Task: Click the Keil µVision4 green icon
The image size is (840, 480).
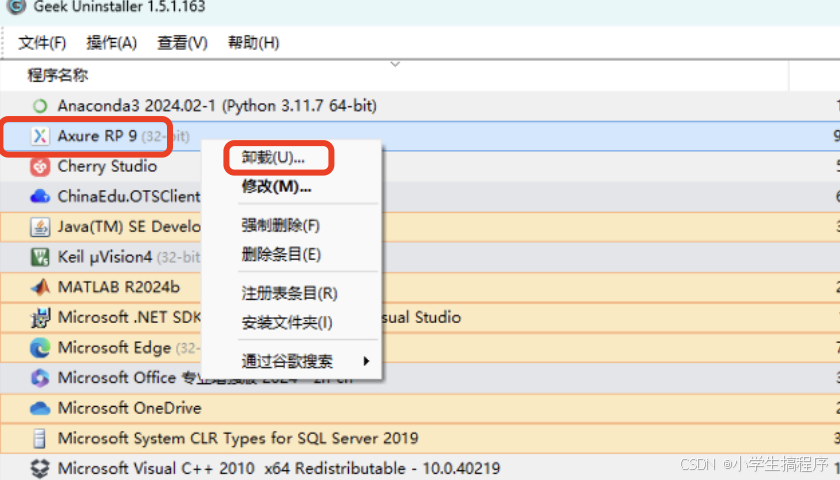Action: point(40,257)
